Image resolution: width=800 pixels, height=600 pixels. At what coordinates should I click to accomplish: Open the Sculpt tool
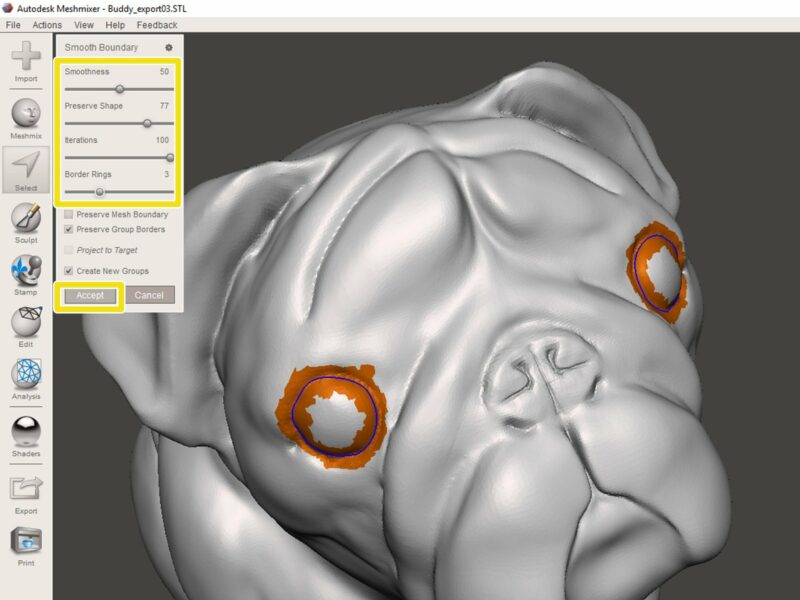(x=26, y=218)
